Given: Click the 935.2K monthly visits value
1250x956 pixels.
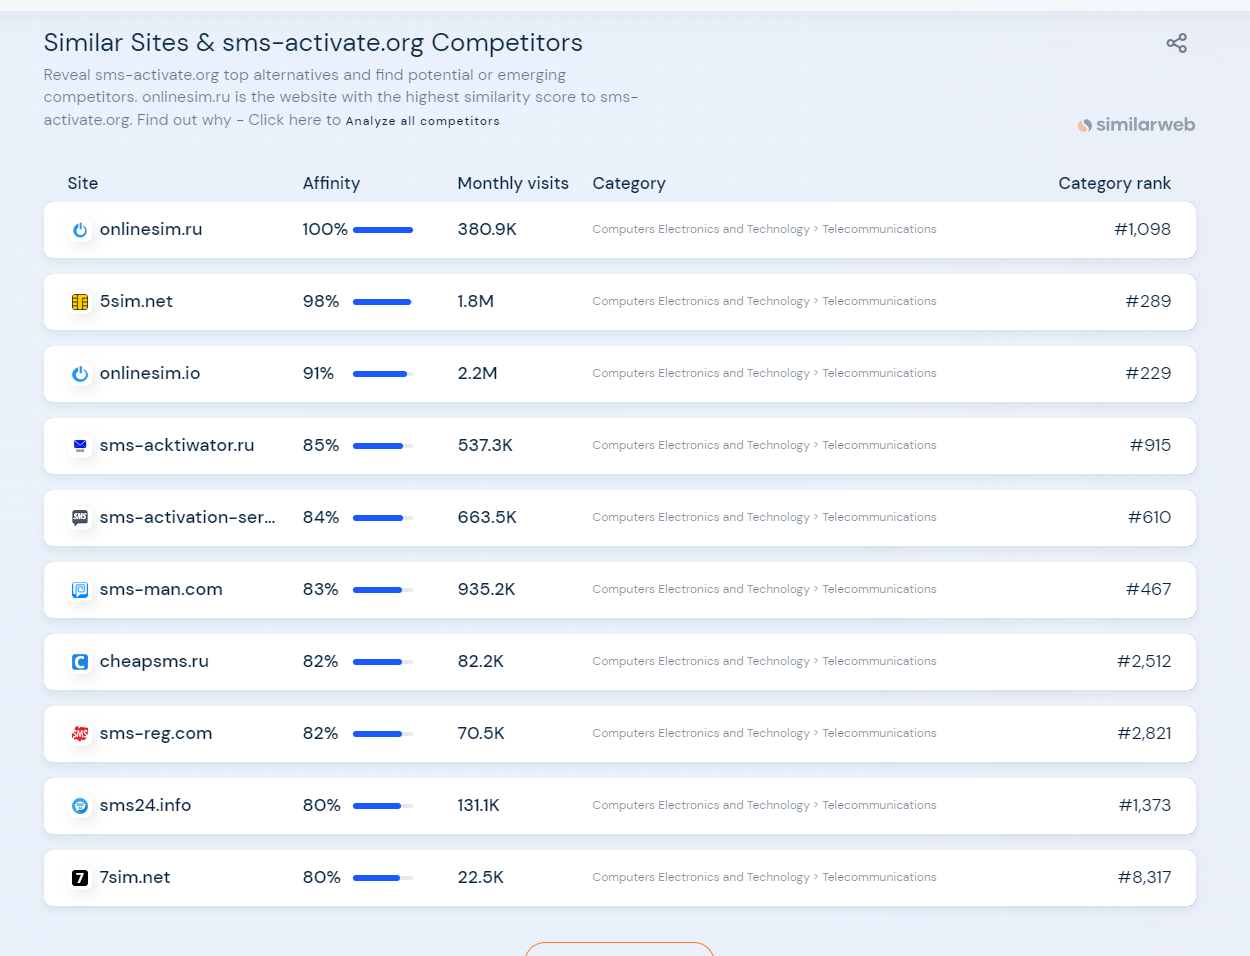Looking at the screenshot, I should [x=486, y=589].
